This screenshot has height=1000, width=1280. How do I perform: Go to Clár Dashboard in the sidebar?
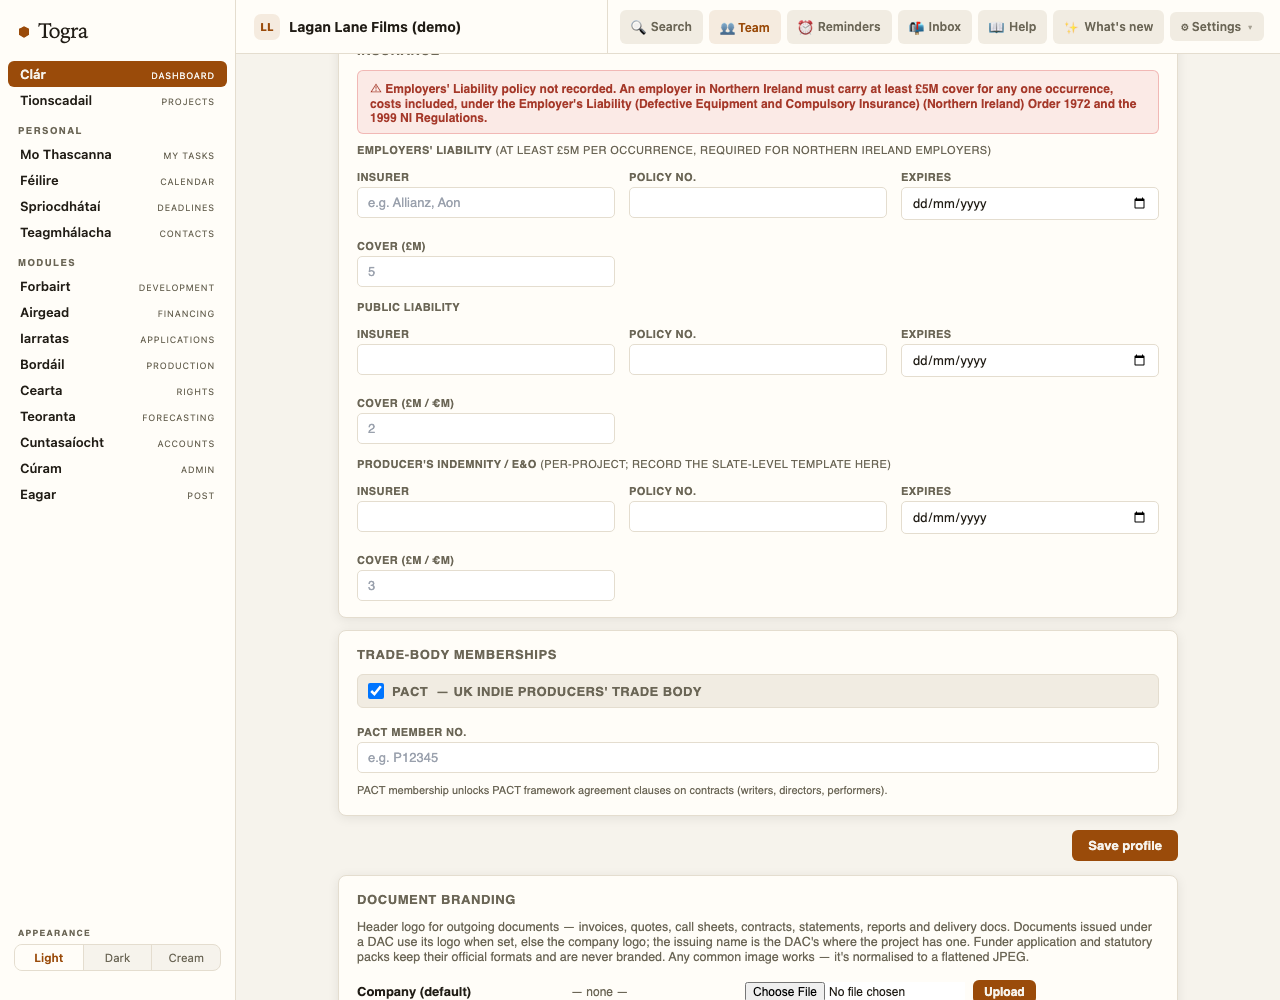pyautogui.click(x=117, y=75)
